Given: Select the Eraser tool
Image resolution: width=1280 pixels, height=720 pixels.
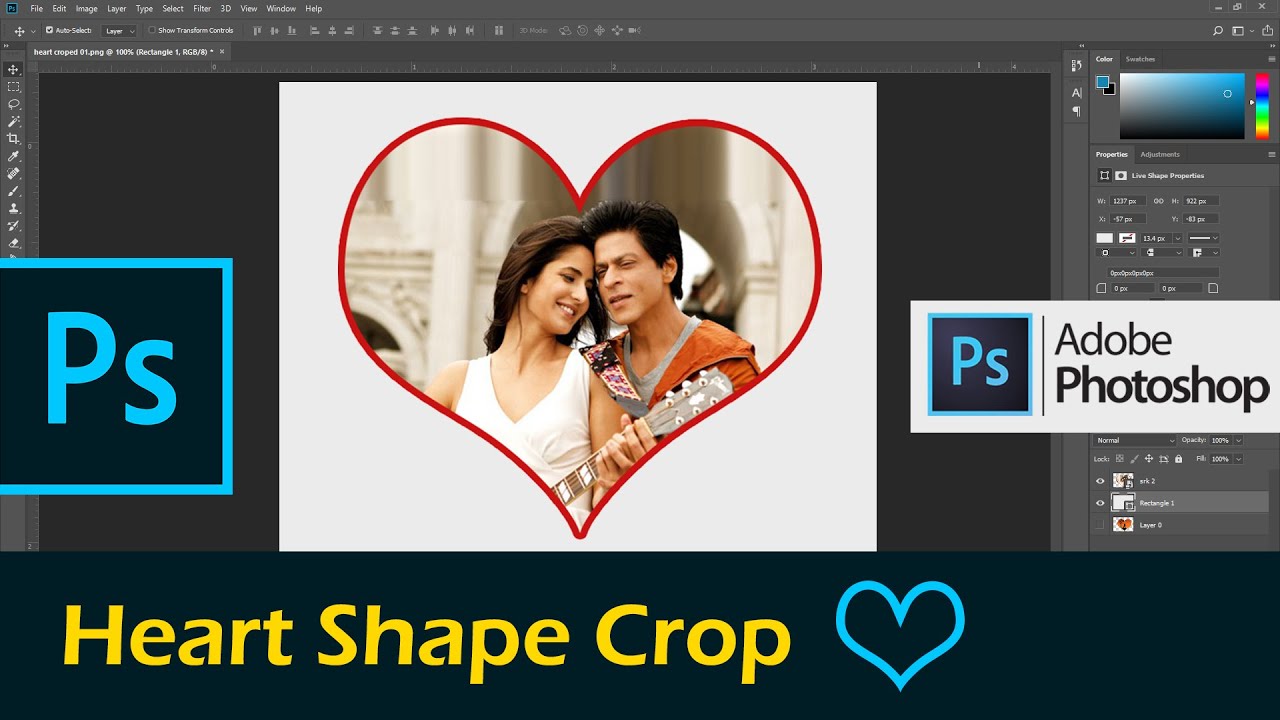Looking at the screenshot, I should (x=13, y=242).
